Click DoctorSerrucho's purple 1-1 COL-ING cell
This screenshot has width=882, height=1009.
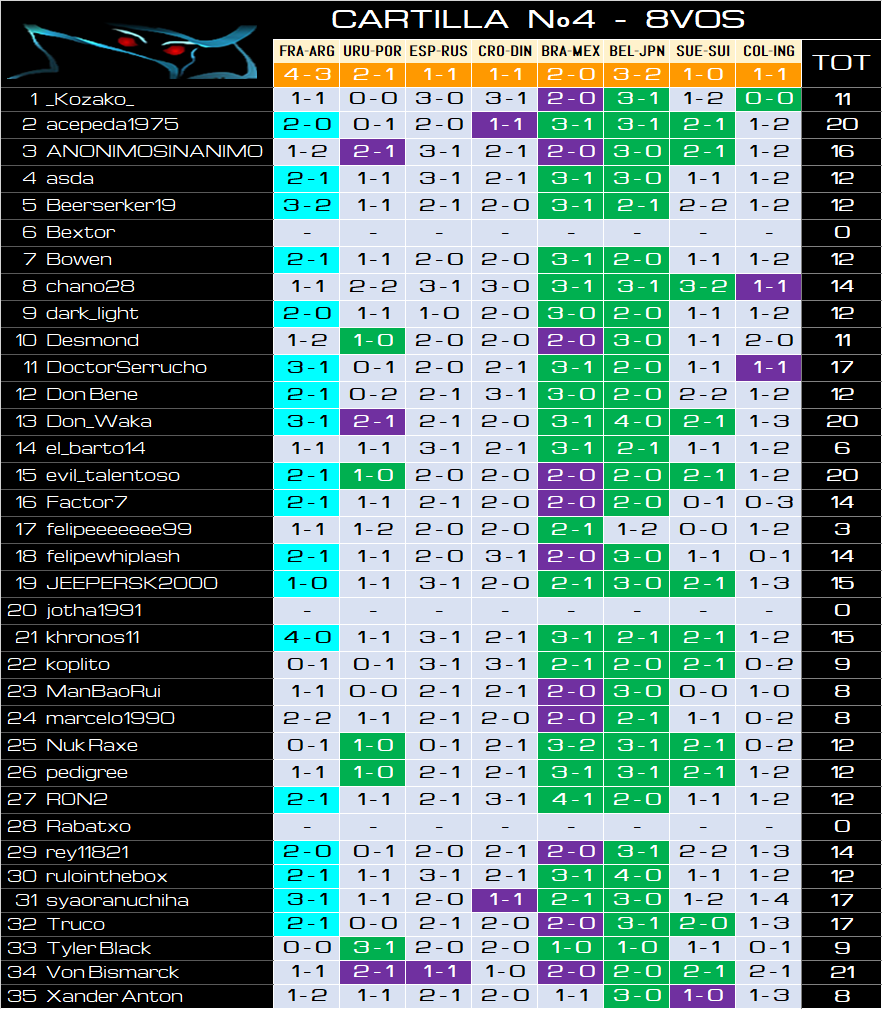769,367
